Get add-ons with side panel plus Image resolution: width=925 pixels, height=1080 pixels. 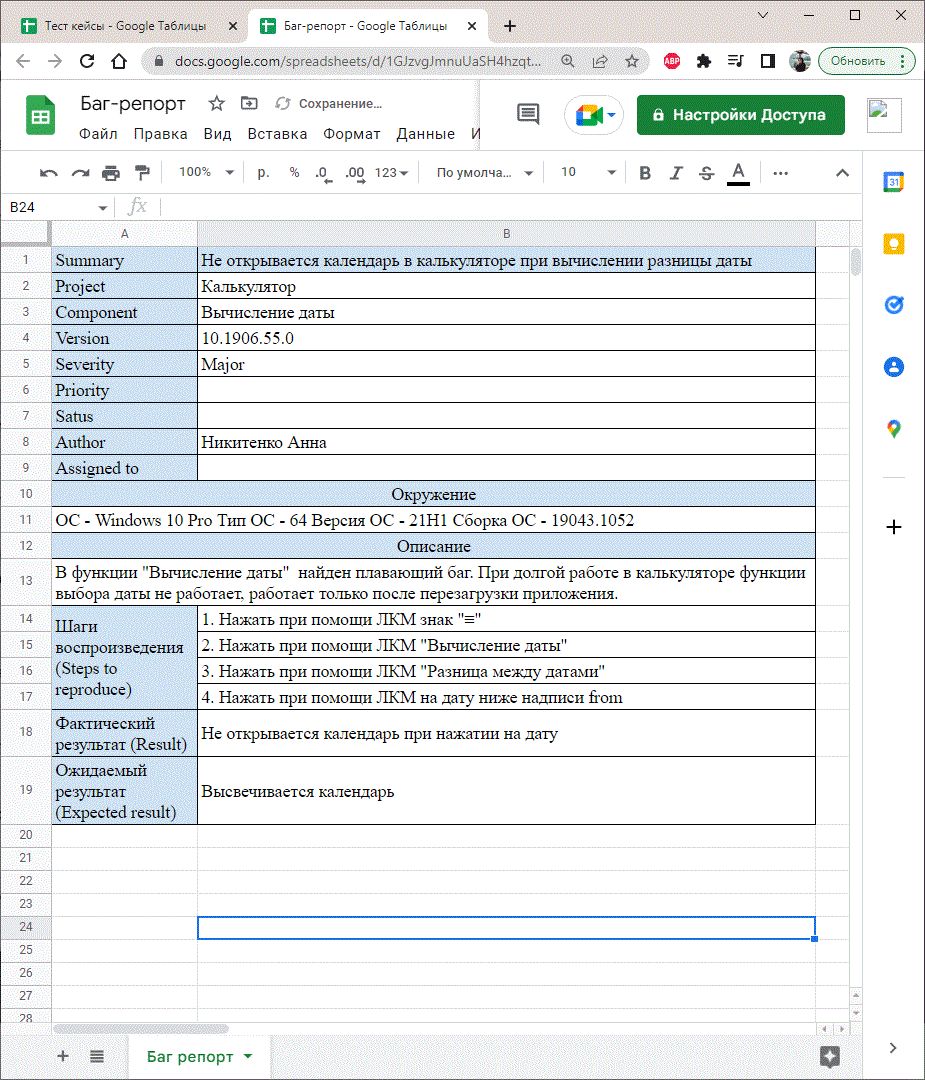coord(893,527)
